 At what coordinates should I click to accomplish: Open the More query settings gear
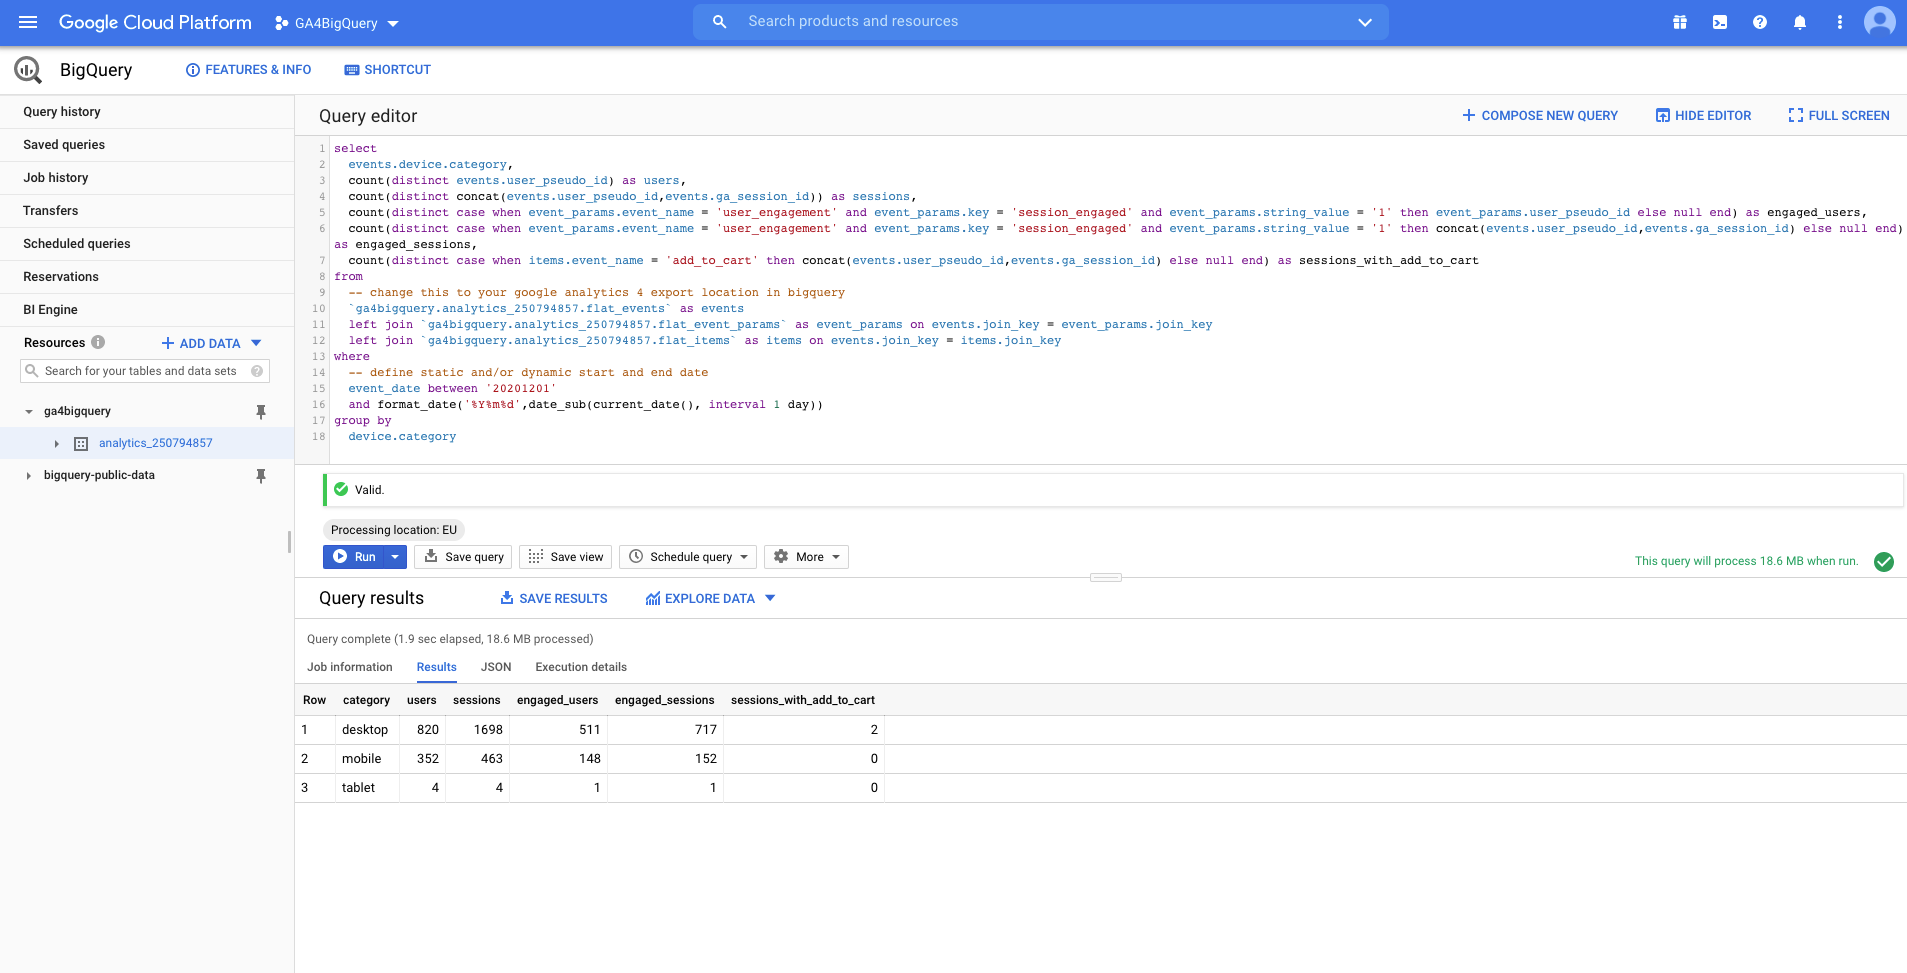tap(780, 556)
